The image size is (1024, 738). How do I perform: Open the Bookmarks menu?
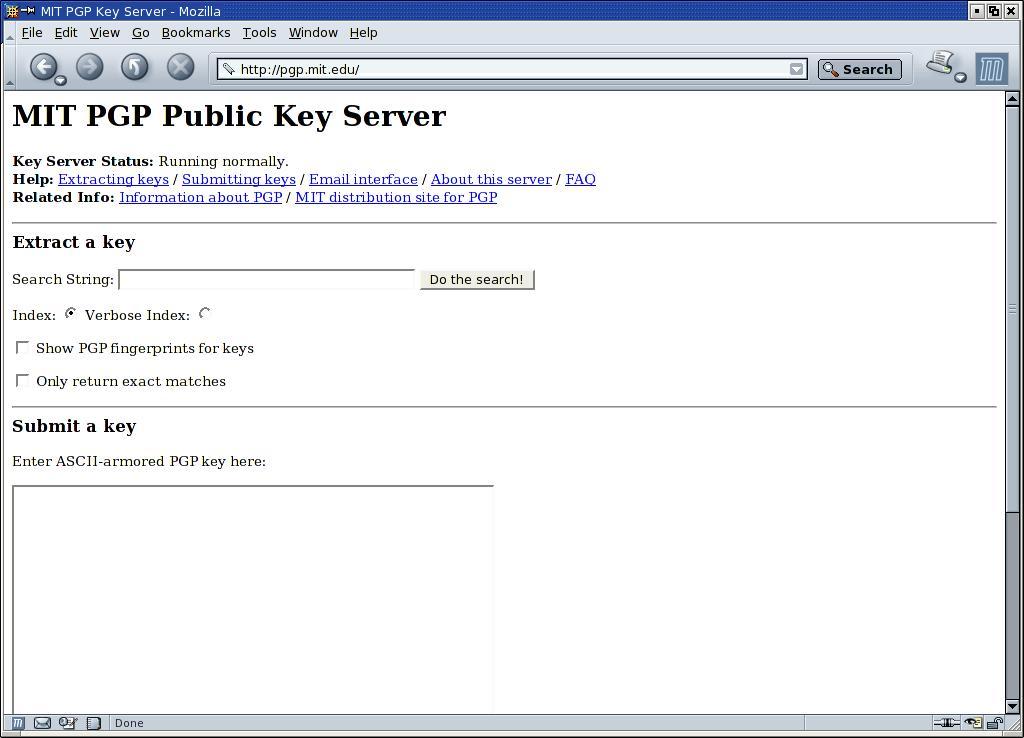(196, 33)
